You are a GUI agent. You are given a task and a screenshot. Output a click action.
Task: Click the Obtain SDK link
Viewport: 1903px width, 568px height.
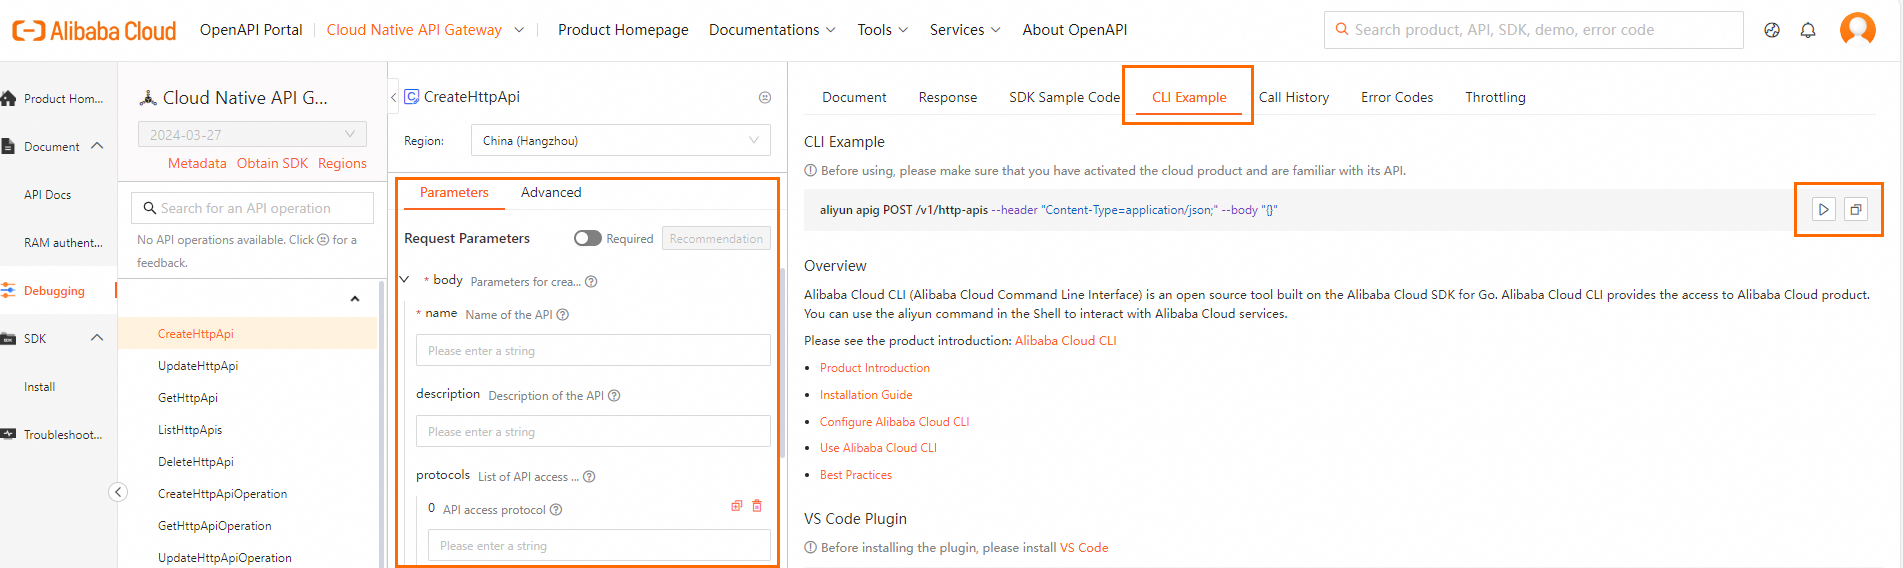click(x=272, y=163)
